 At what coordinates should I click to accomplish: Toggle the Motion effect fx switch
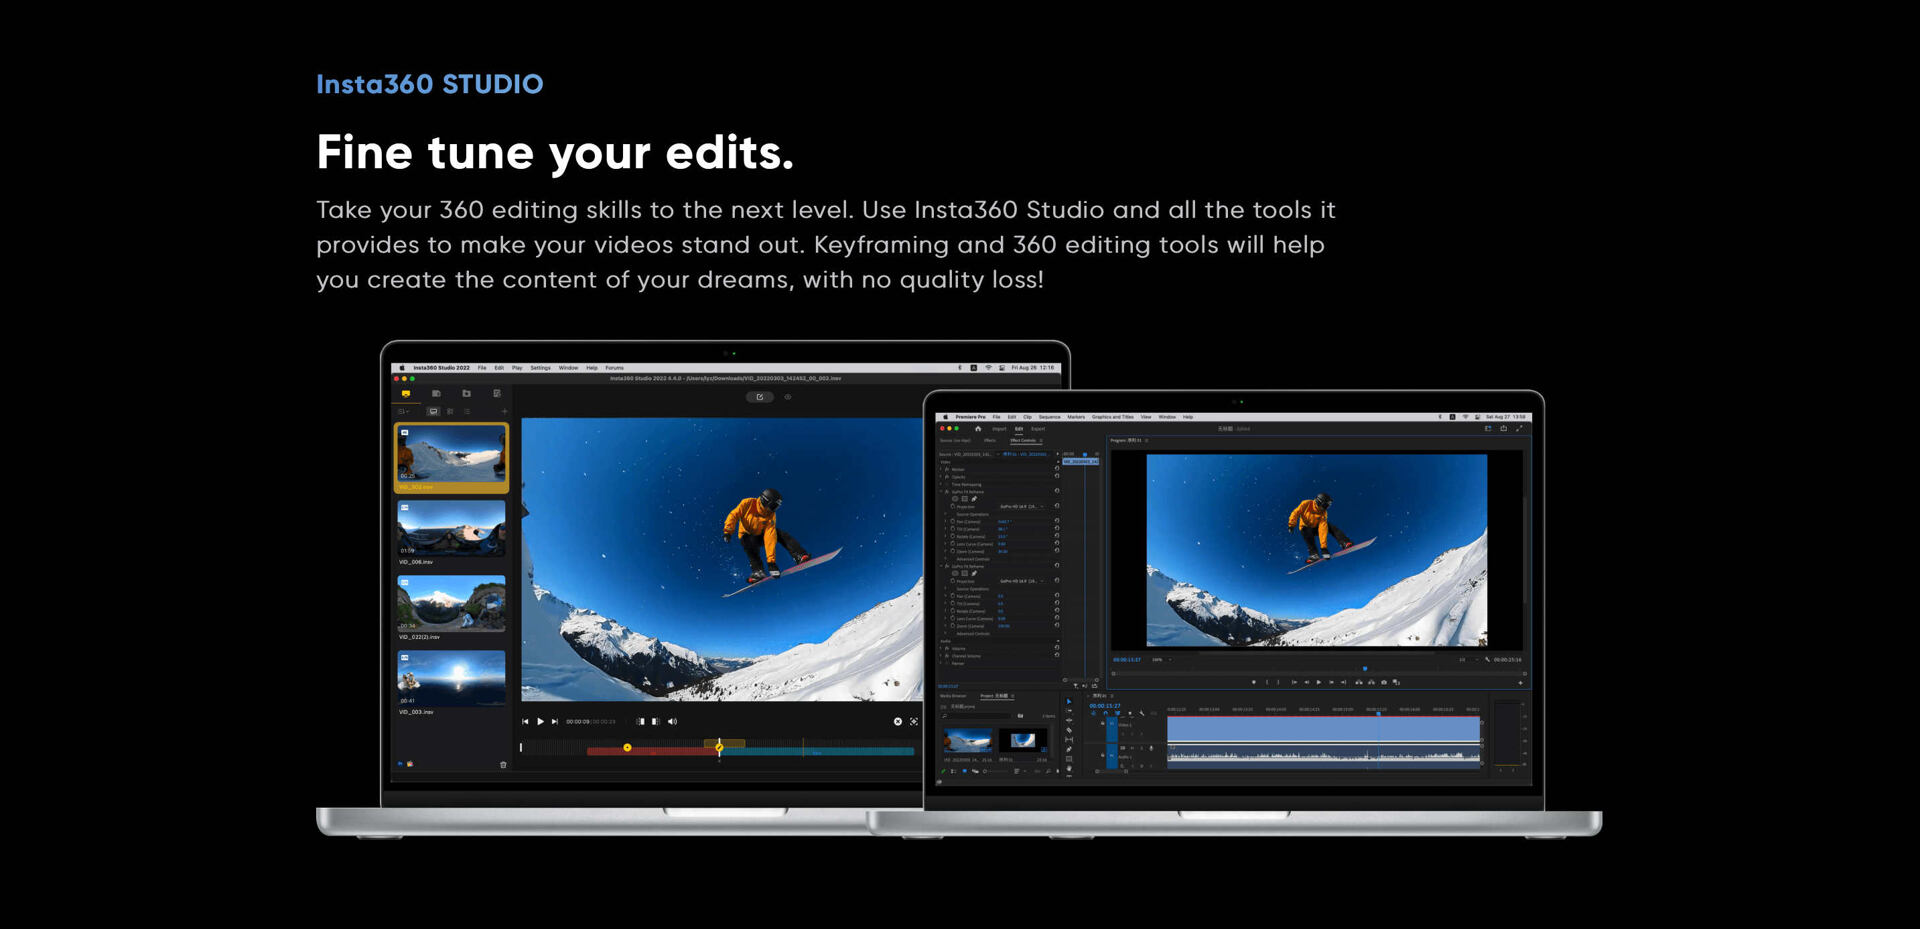(947, 469)
